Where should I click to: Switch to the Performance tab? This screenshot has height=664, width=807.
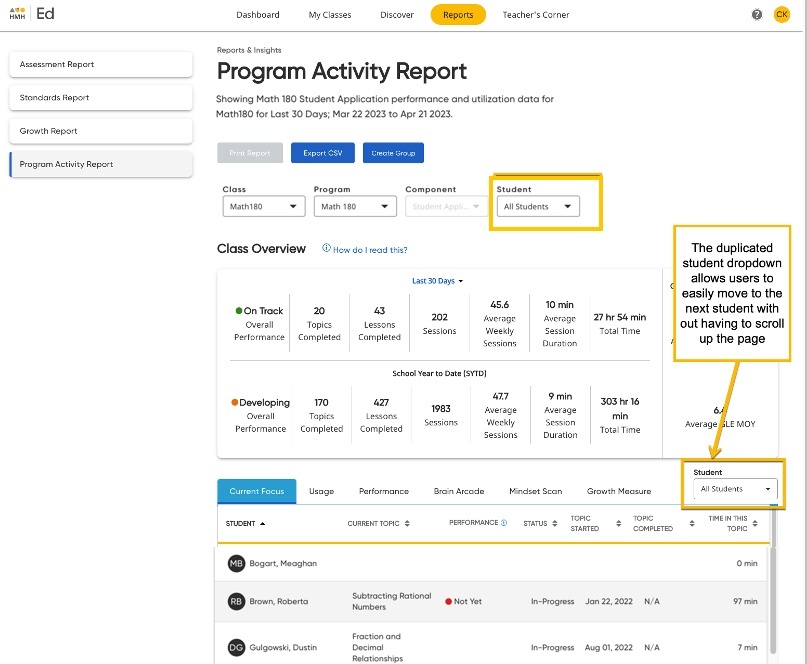[x=384, y=491]
